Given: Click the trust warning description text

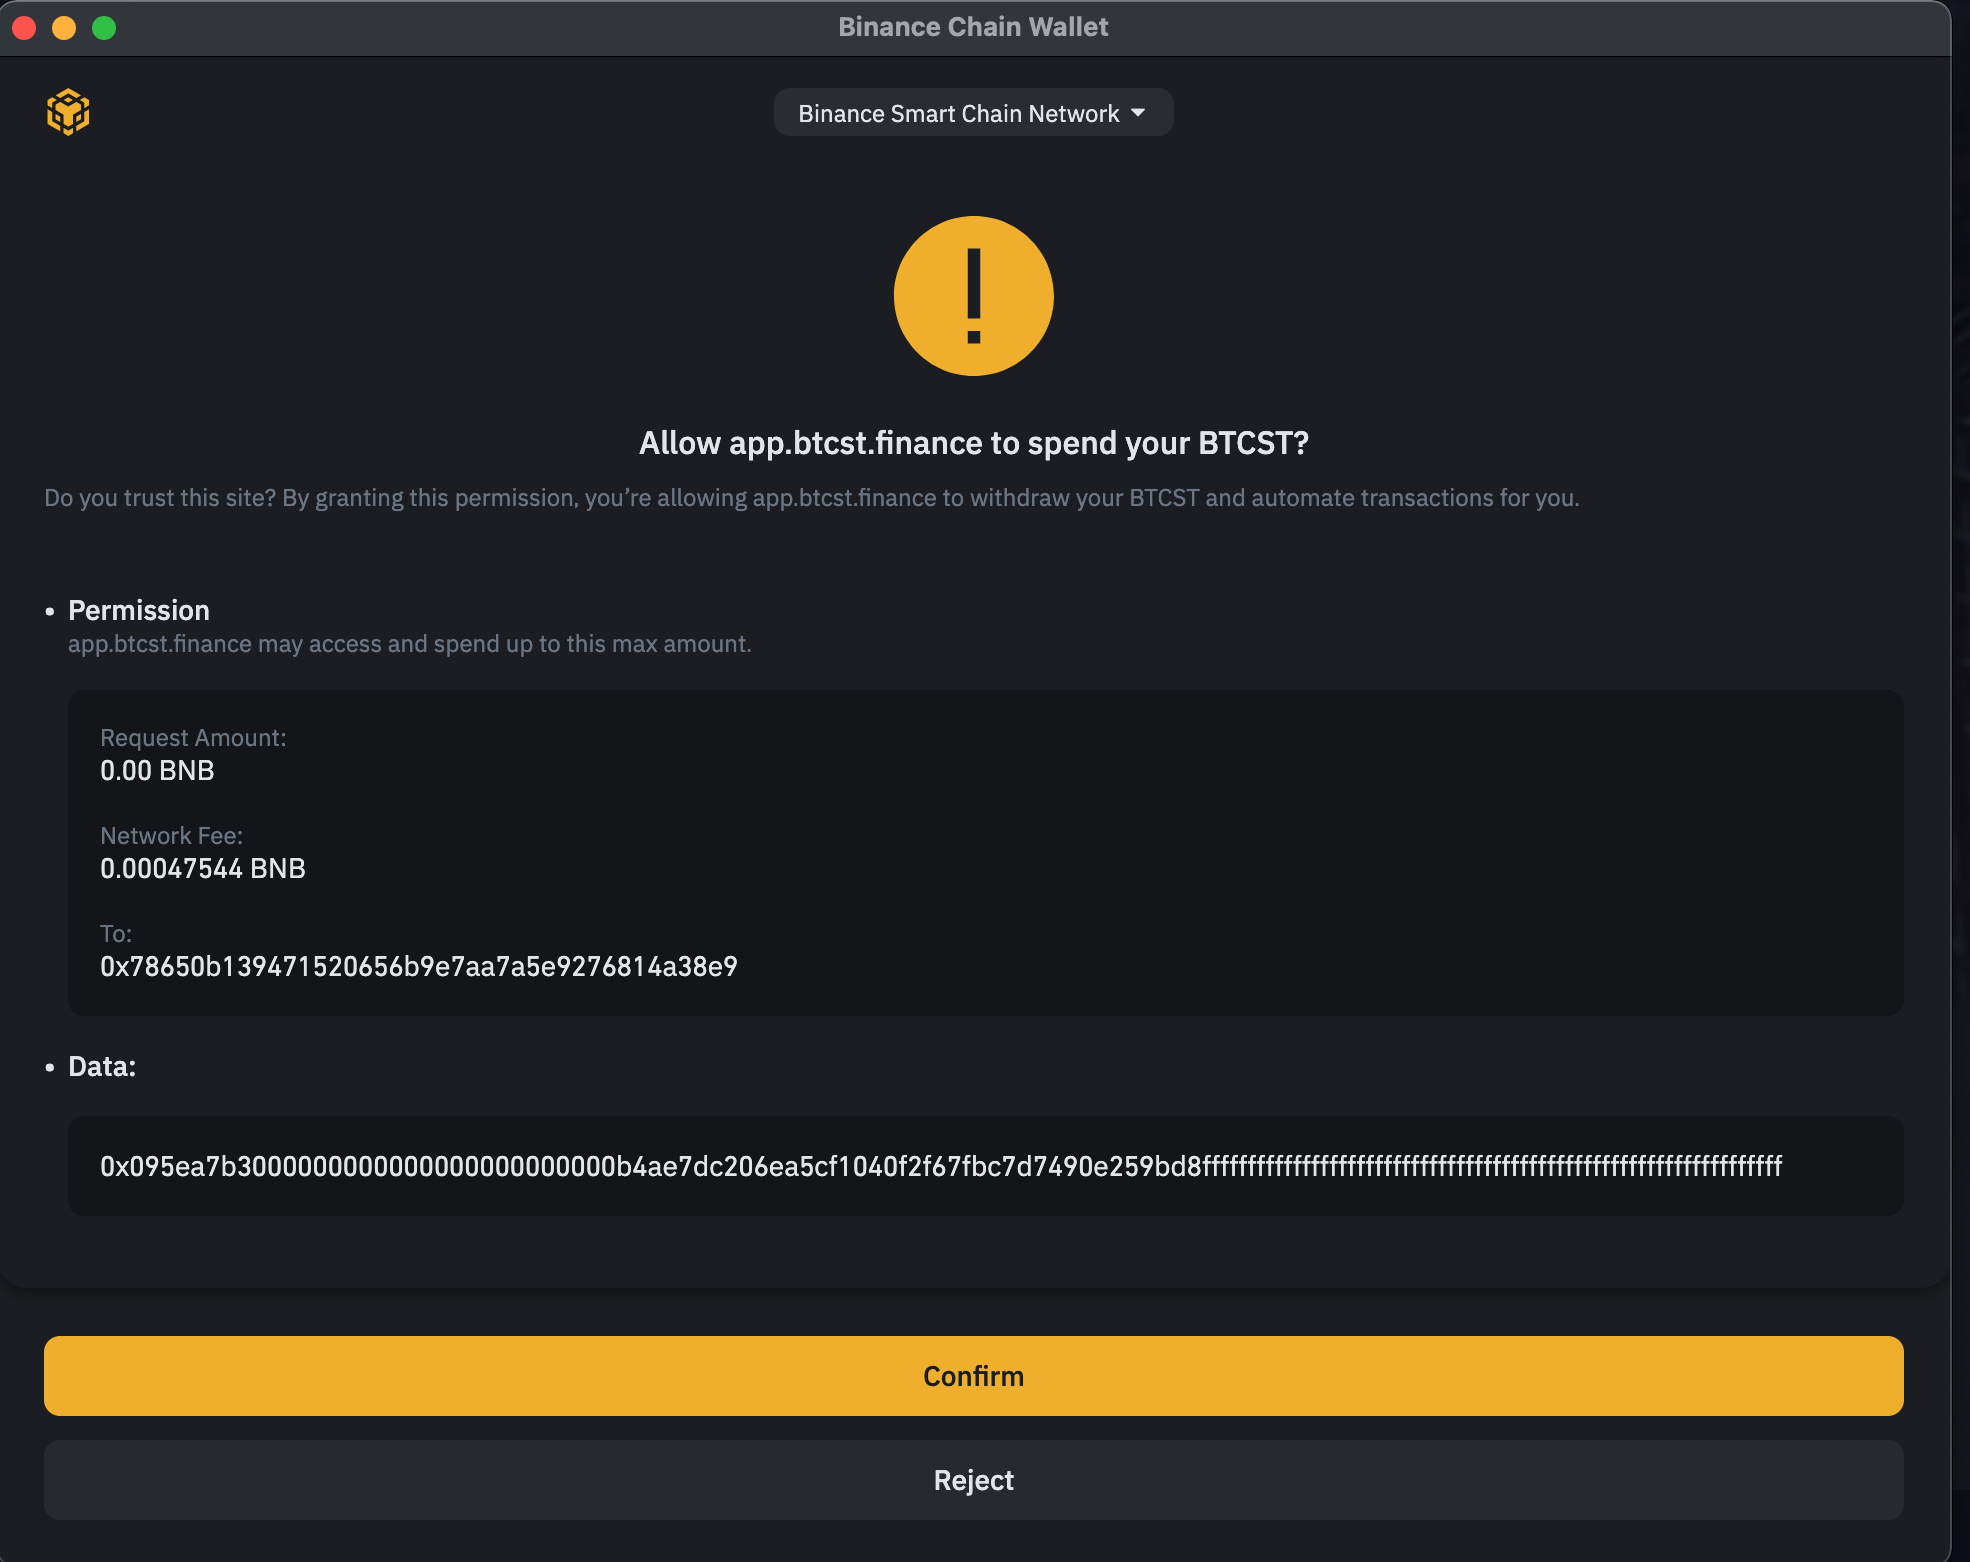Looking at the screenshot, I should click(x=812, y=498).
